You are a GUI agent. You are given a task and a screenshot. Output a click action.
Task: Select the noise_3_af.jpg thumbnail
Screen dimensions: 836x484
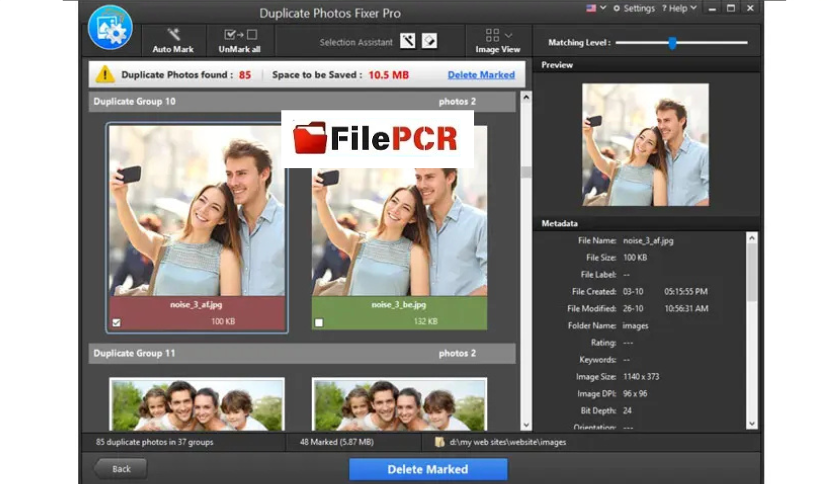click(197, 211)
